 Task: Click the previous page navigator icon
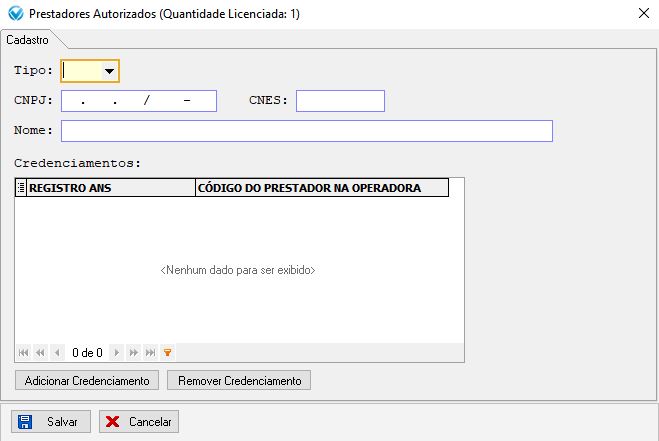(41, 352)
